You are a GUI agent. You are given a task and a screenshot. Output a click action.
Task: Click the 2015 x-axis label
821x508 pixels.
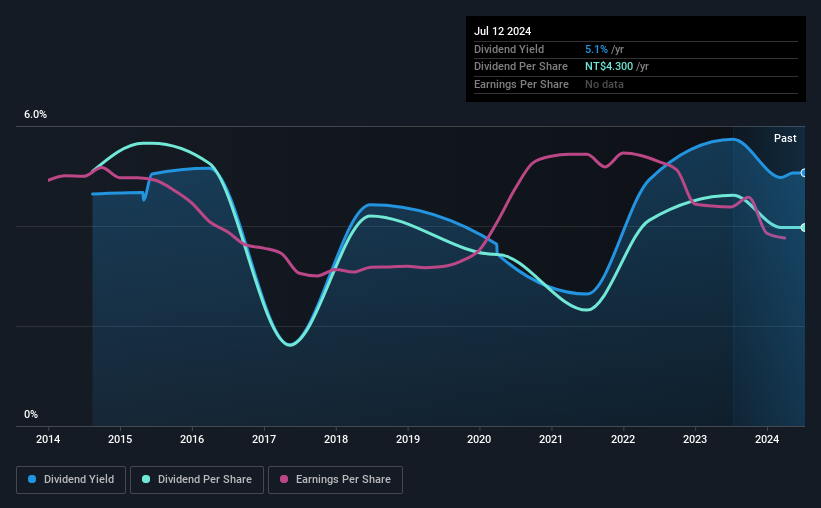(120, 439)
